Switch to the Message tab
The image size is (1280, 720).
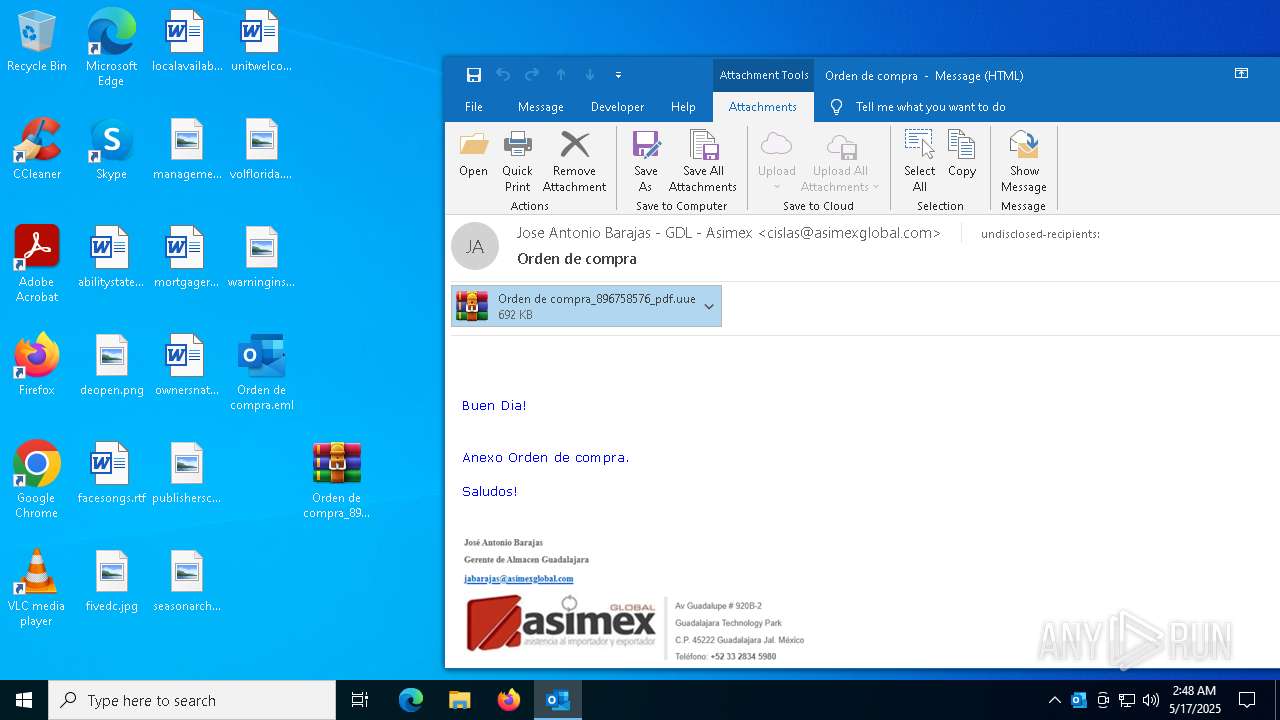point(541,107)
